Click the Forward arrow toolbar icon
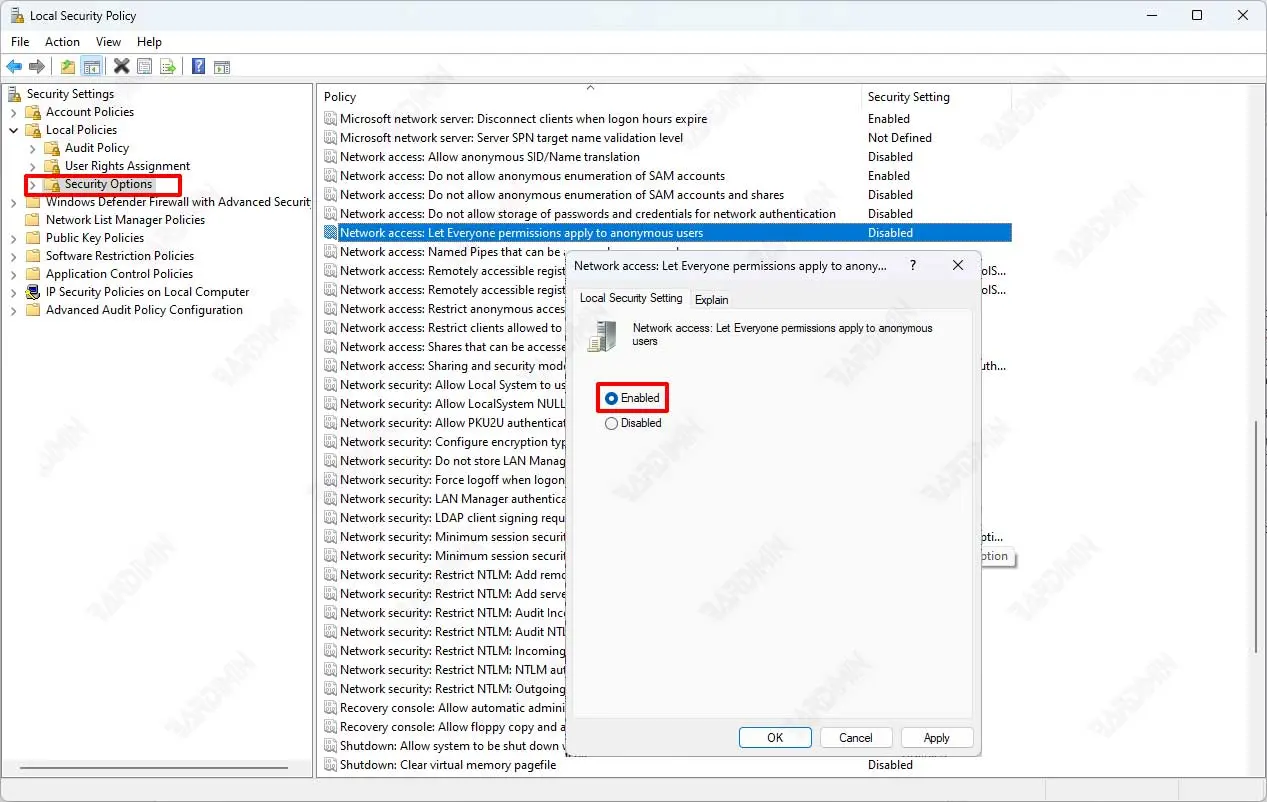The width and height of the screenshot is (1267, 802). coord(37,67)
